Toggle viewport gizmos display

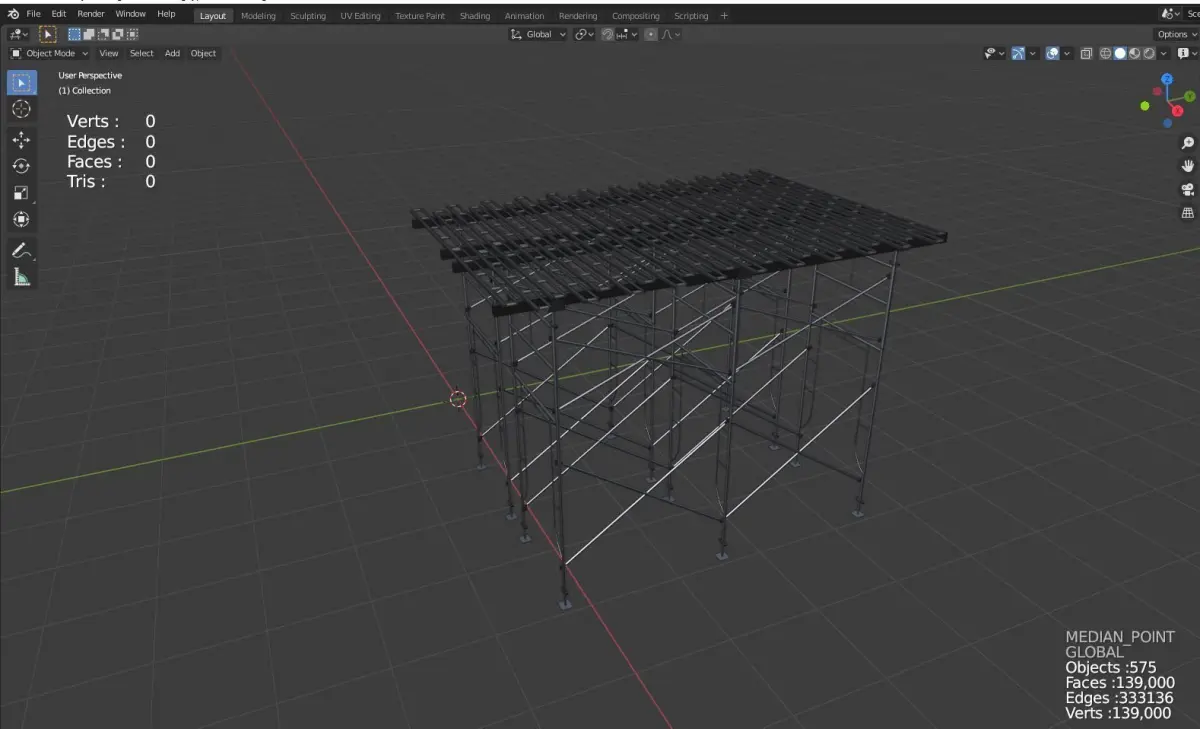(1017, 53)
